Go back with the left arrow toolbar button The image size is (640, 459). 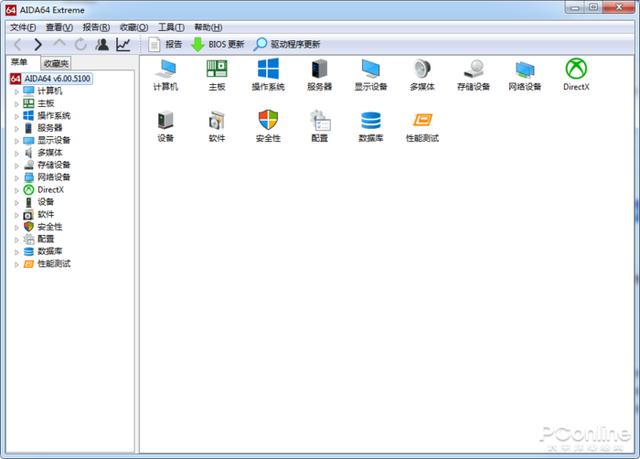pyautogui.click(x=18, y=44)
